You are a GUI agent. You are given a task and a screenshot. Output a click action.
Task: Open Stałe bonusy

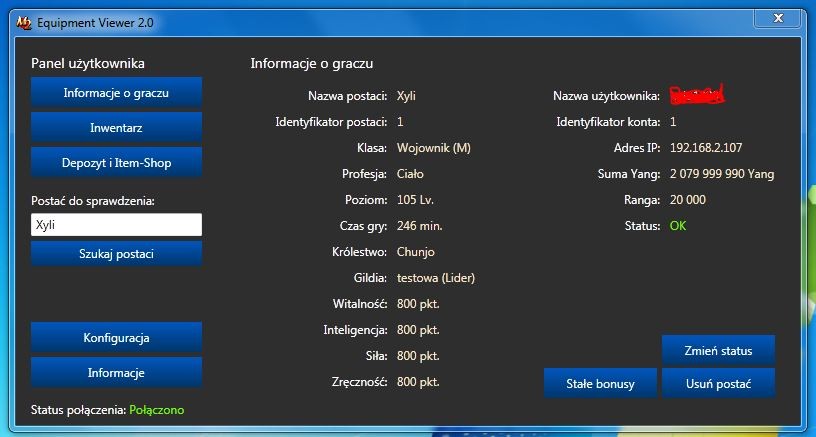tap(600, 384)
